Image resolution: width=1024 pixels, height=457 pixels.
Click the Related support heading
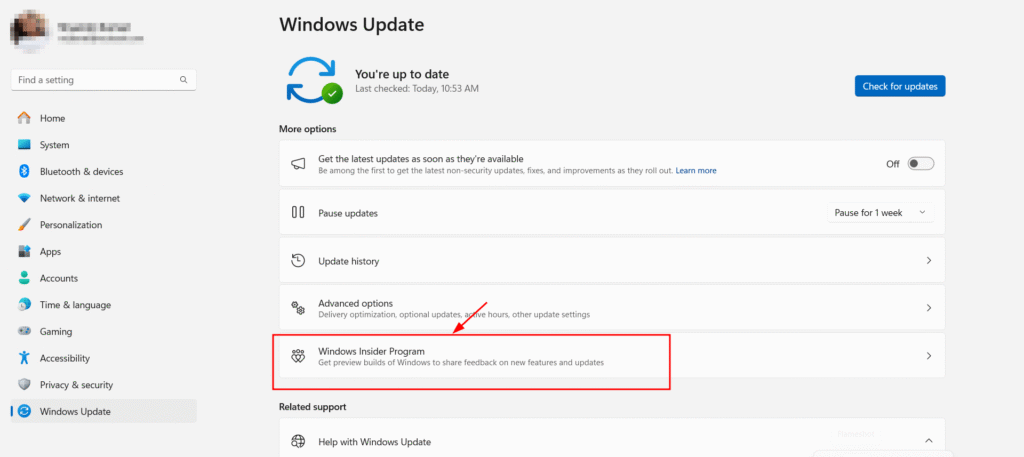313,407
